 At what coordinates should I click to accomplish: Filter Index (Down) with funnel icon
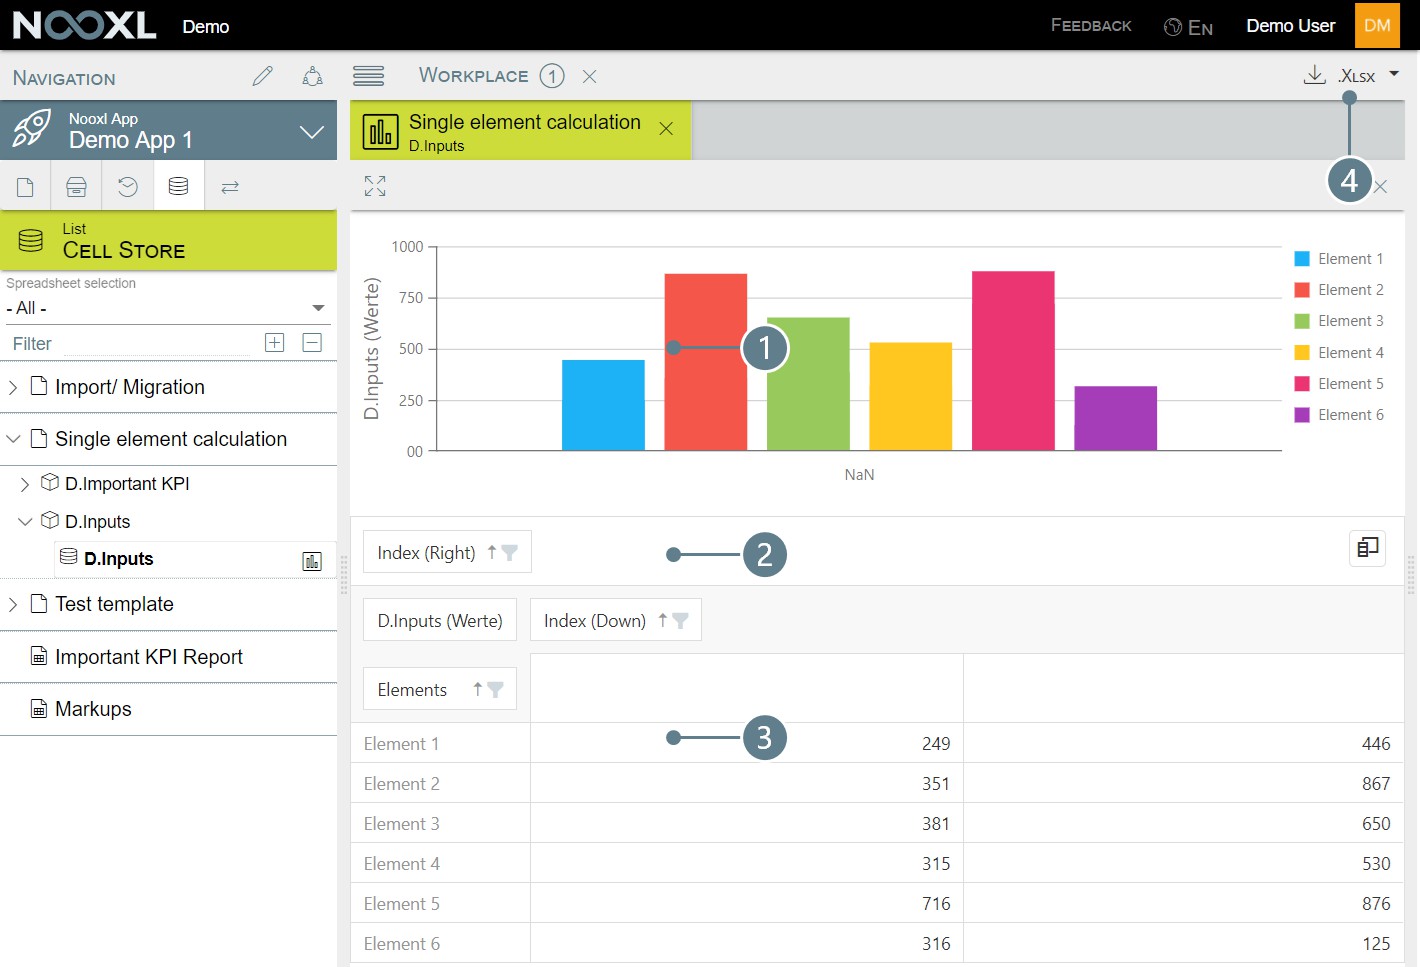[680, 620]
